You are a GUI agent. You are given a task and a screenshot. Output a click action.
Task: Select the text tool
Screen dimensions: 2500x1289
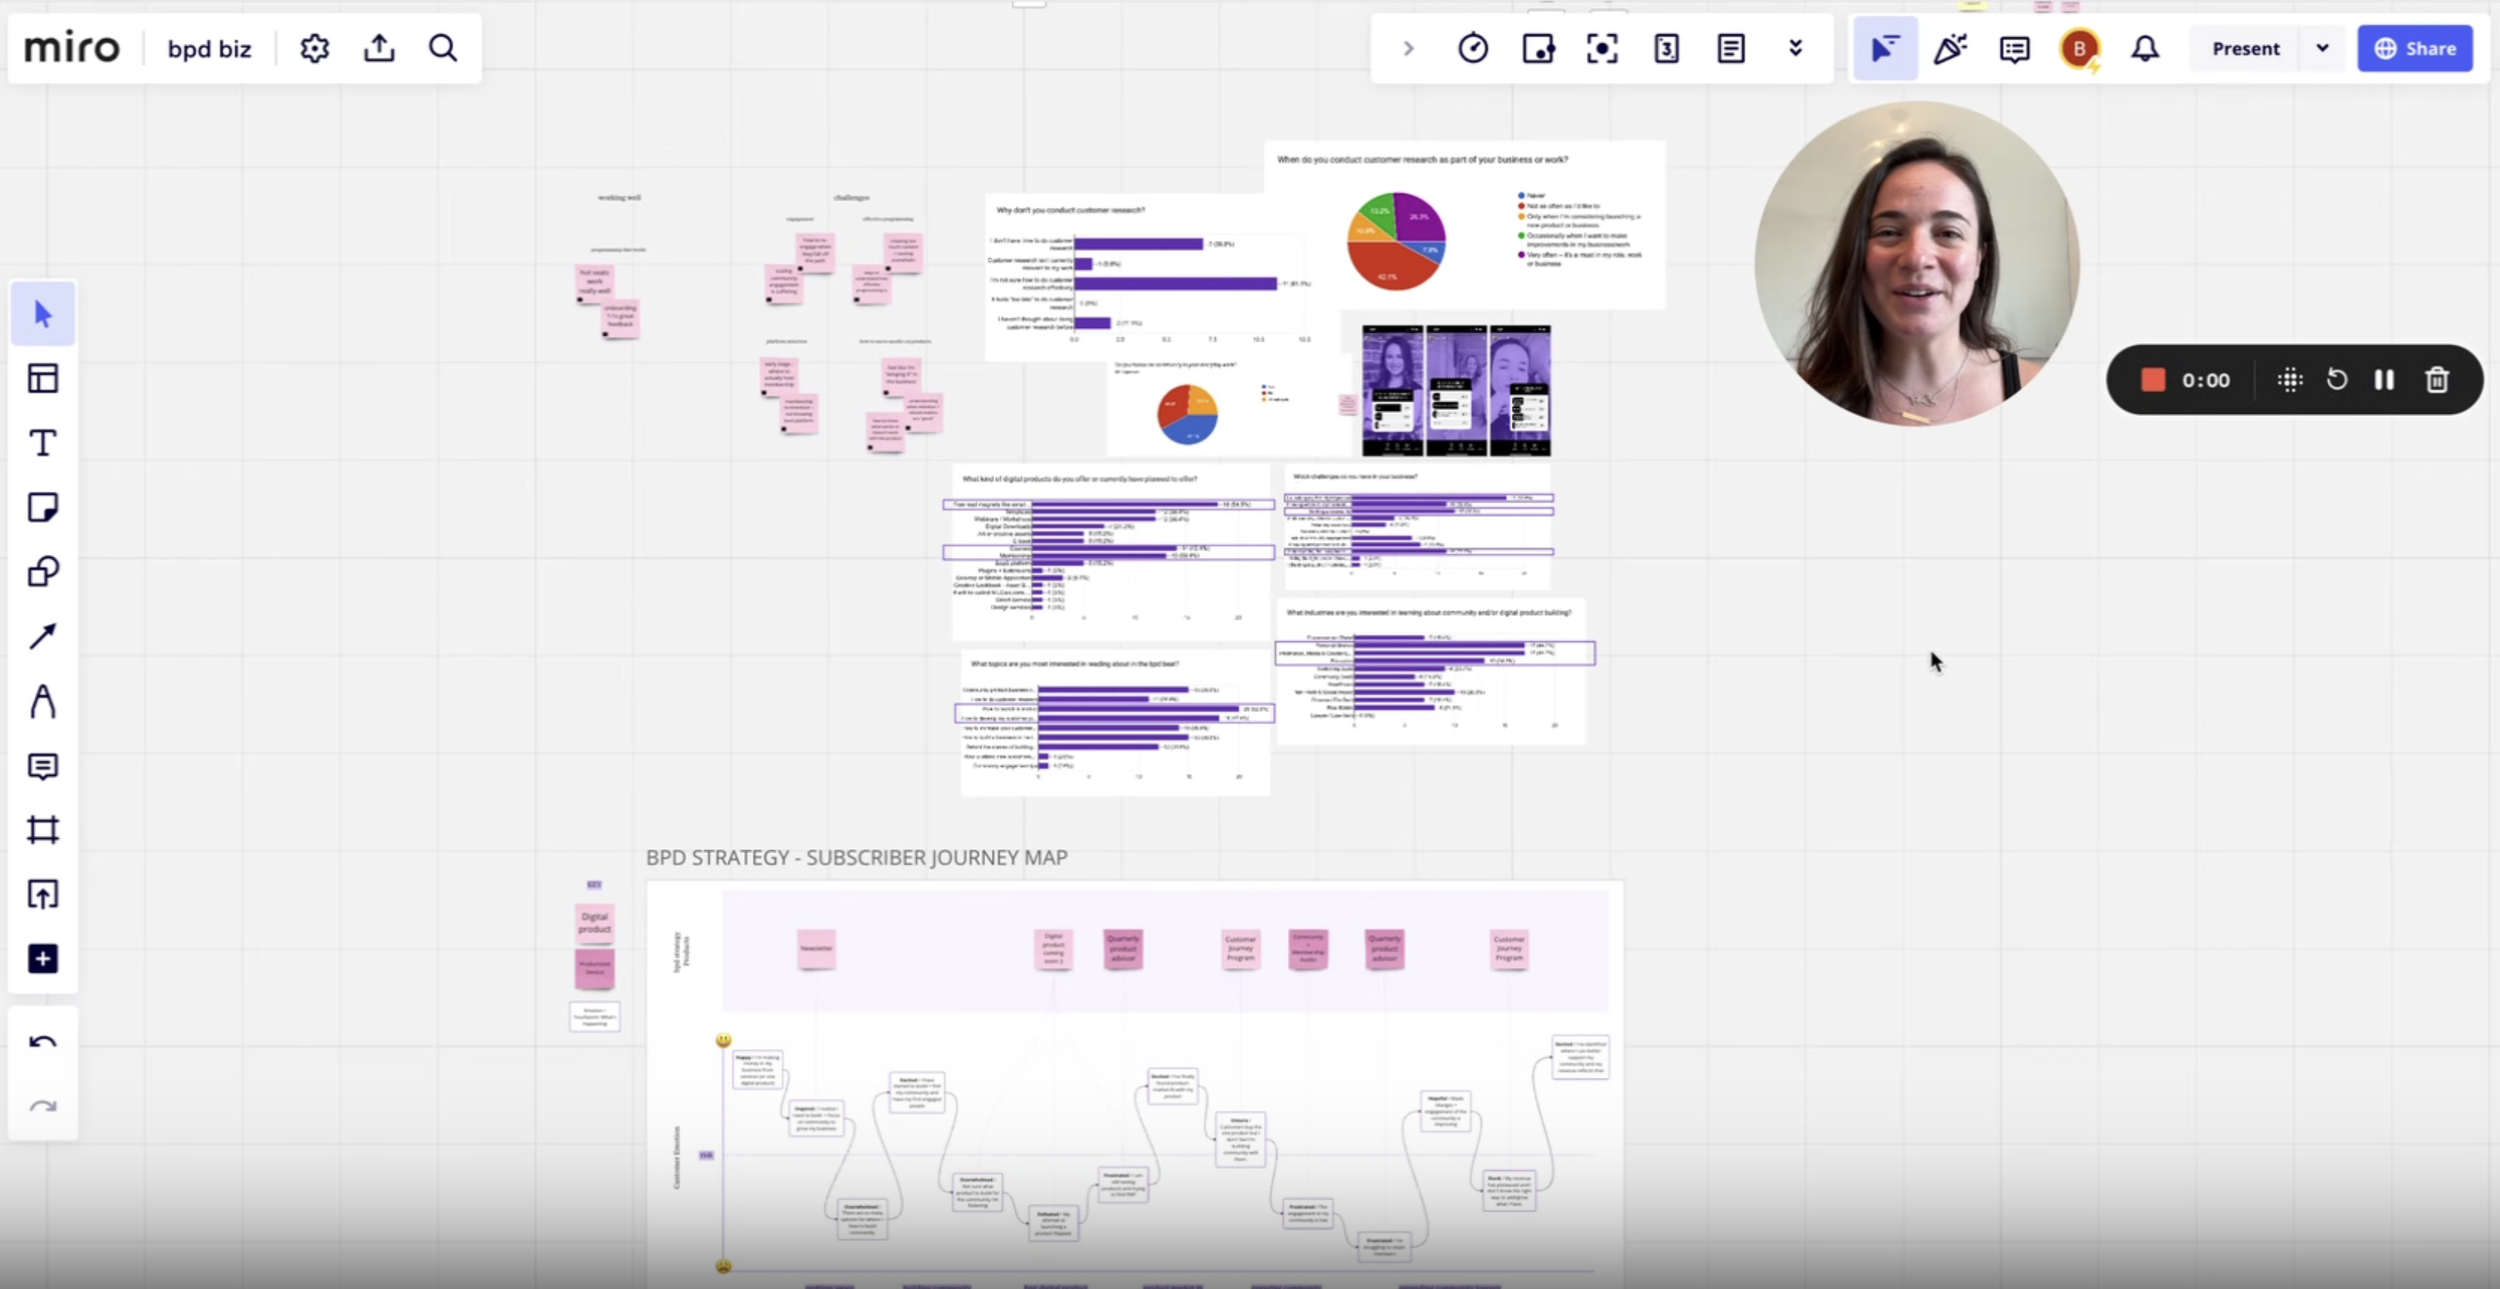[x=42, y=443]
